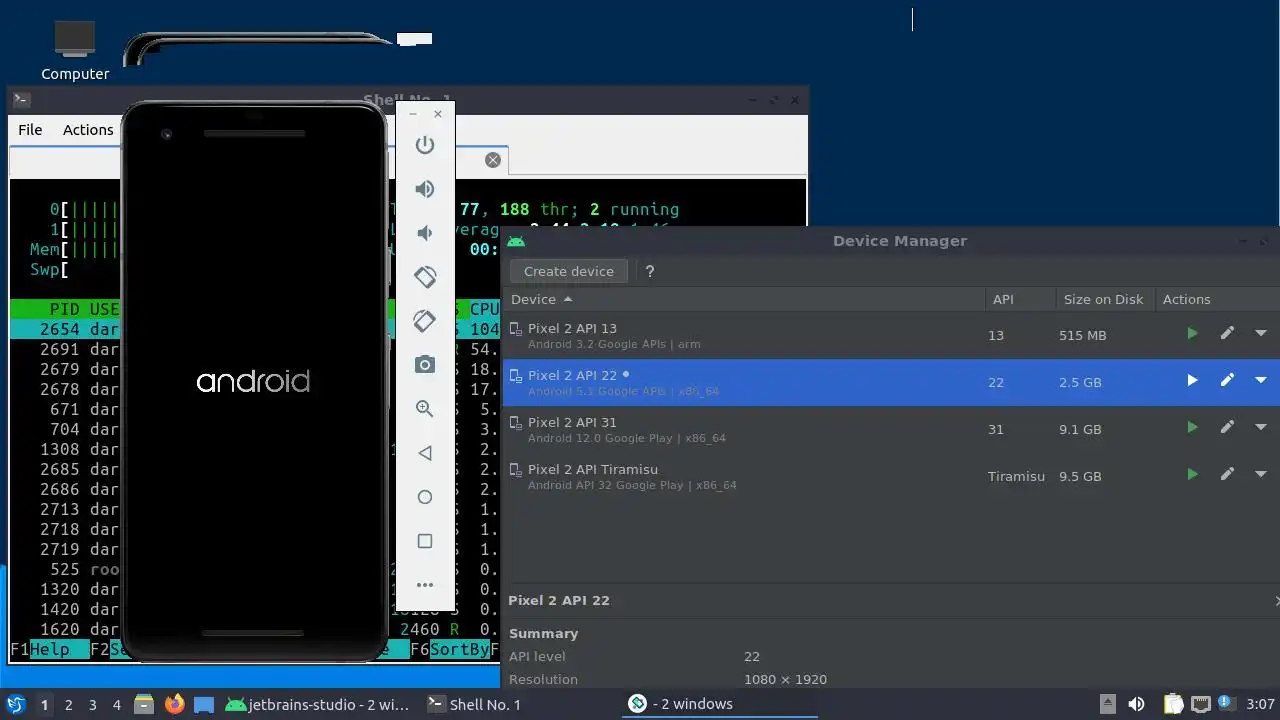Click F1 Help in htop footer
This screenshot has width=1280, height=720.
pos(40,650)
